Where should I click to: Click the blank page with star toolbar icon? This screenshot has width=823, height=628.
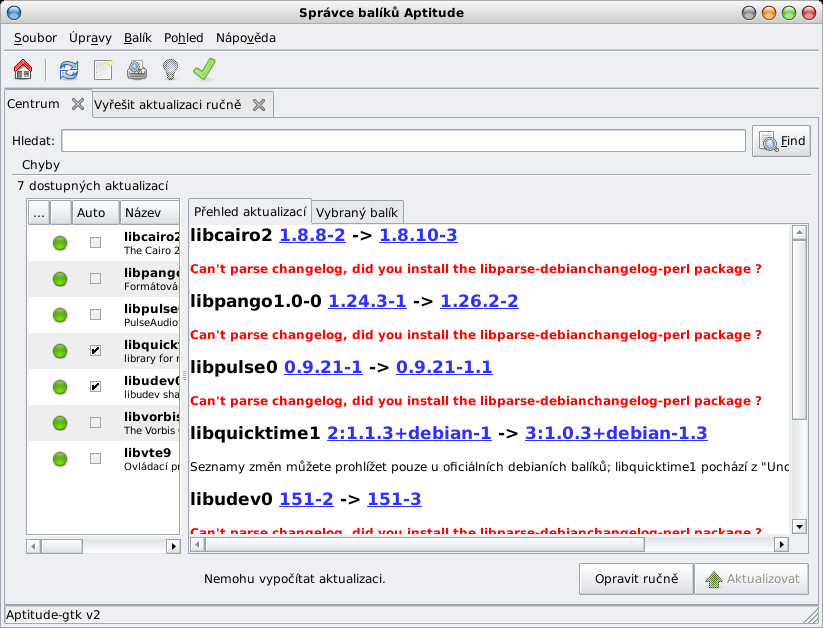pyautogui.click(x=103, y=69)
